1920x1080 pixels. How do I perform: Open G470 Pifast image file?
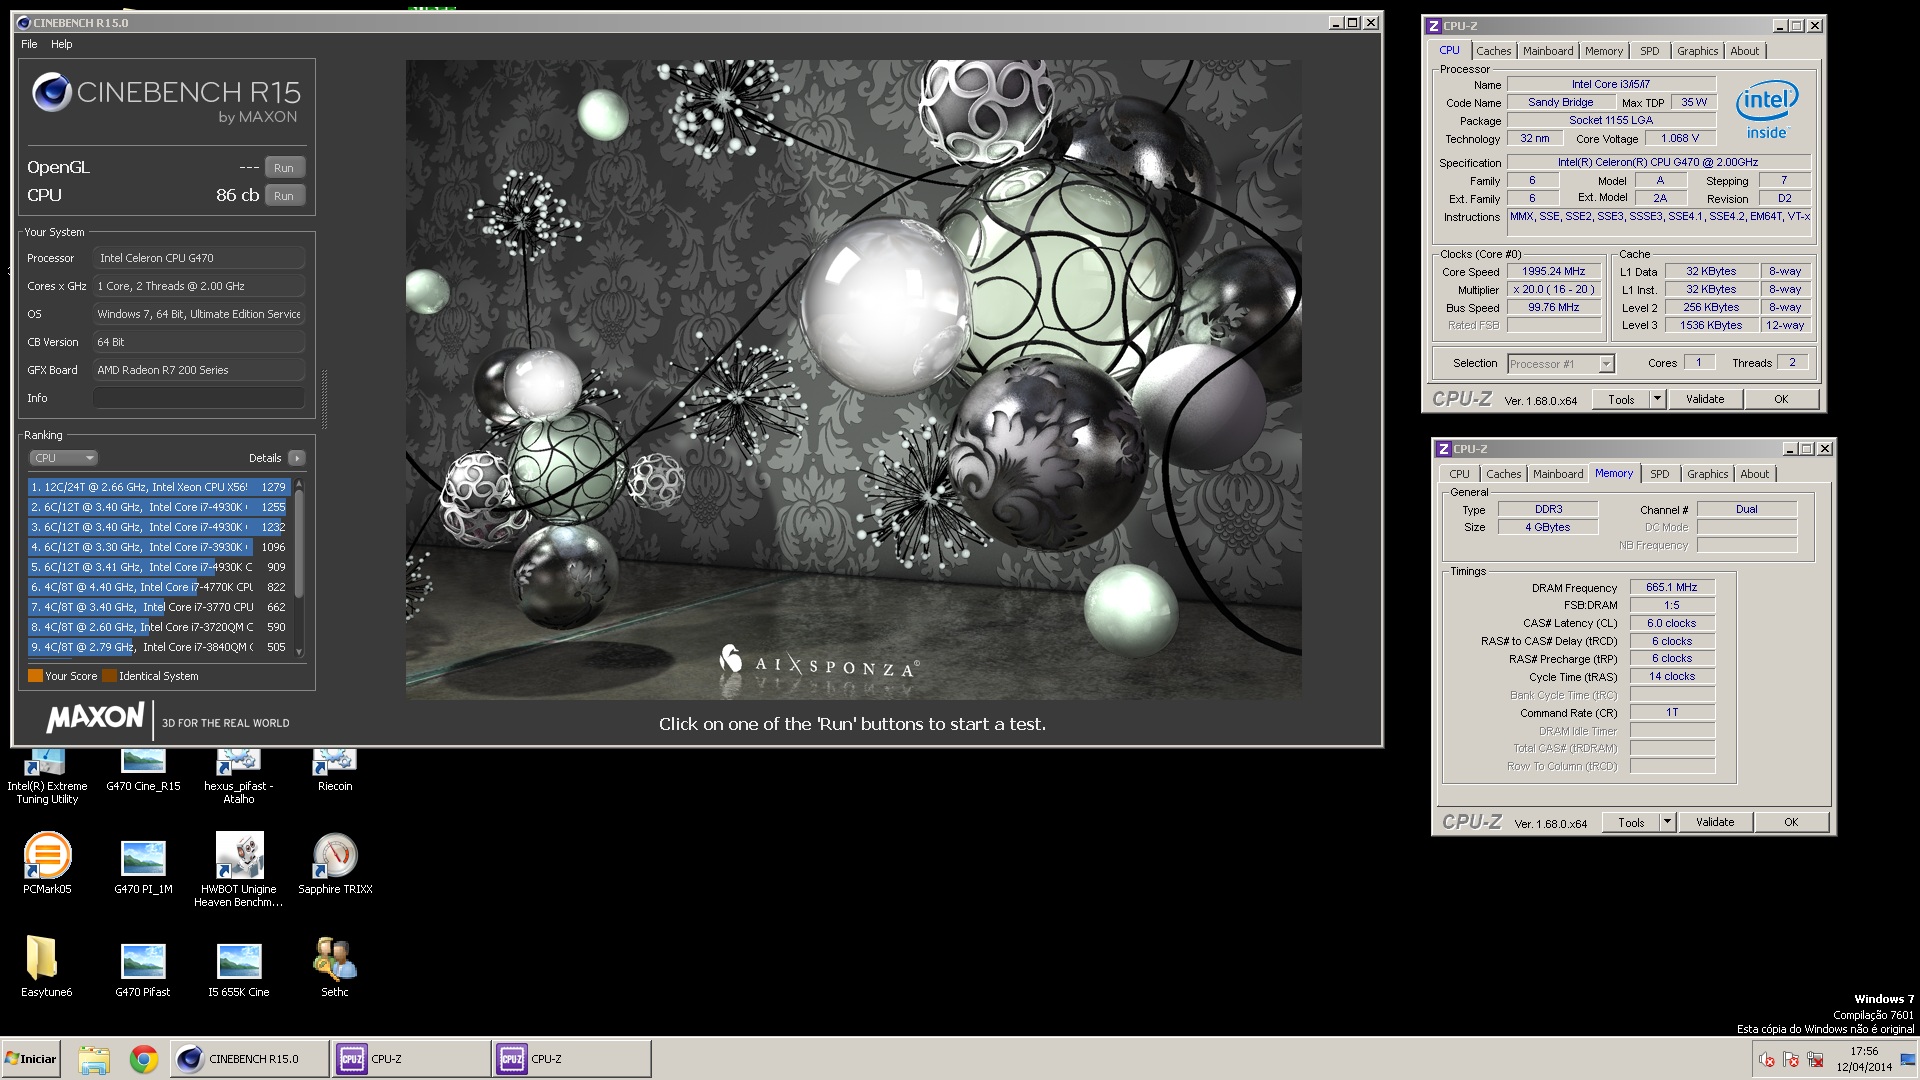click(143, 970)
